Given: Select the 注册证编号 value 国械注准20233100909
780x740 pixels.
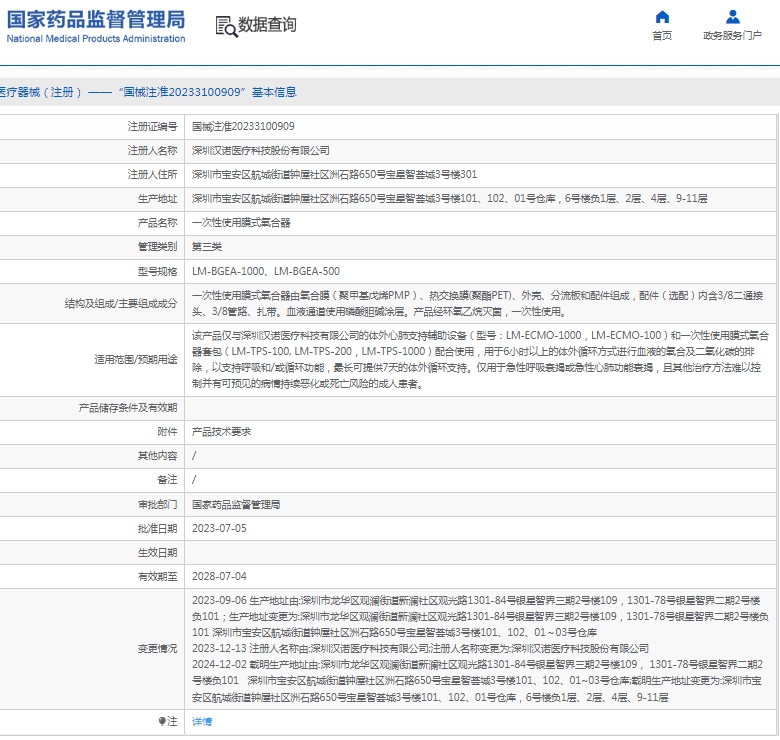Looking at the screenshot, I should coord(243,126).
